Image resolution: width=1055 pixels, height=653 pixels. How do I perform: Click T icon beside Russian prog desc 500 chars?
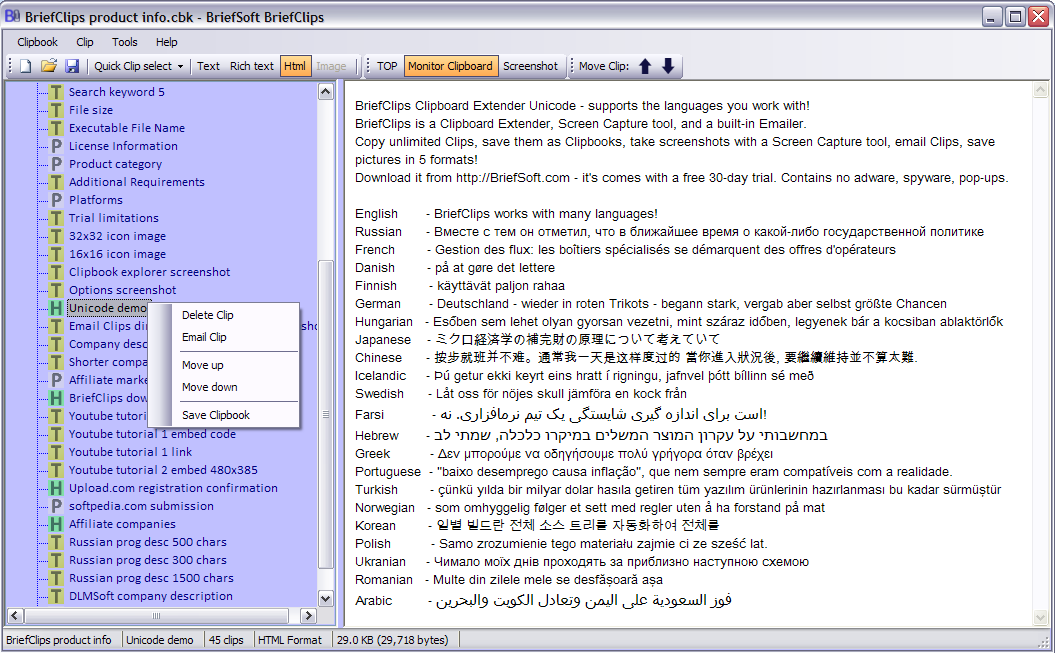(57, 543)
